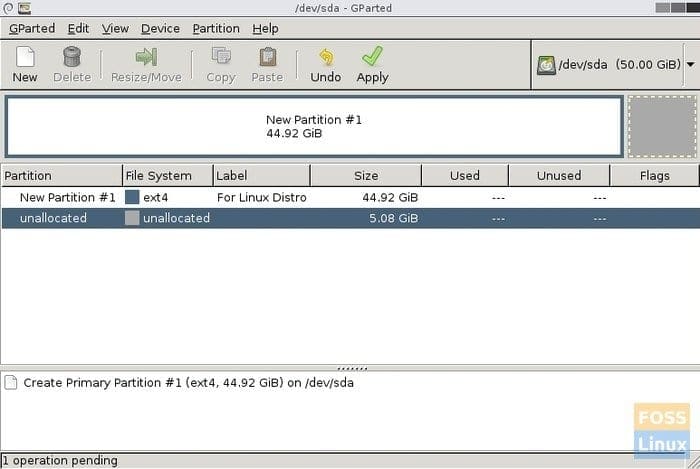Click the Resize/Move toolbar icon

coord(146,57)
